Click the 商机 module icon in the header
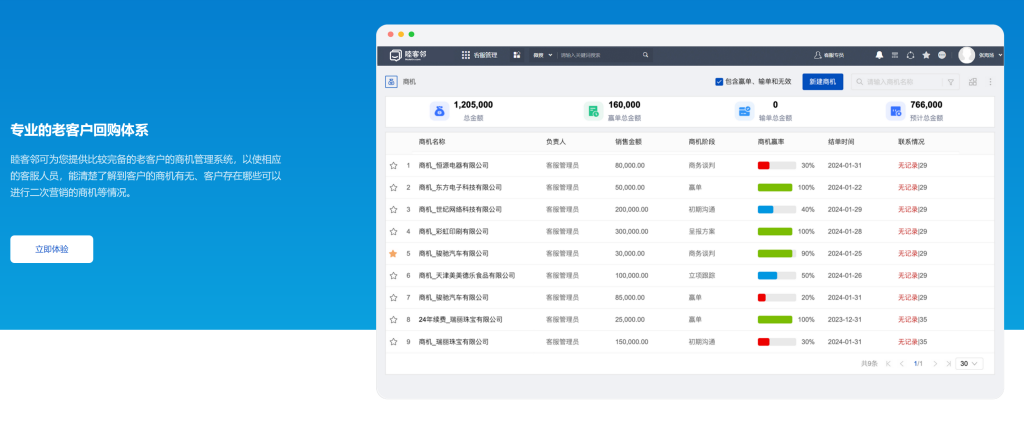1024x428 pixels. [x=391, y=82]
